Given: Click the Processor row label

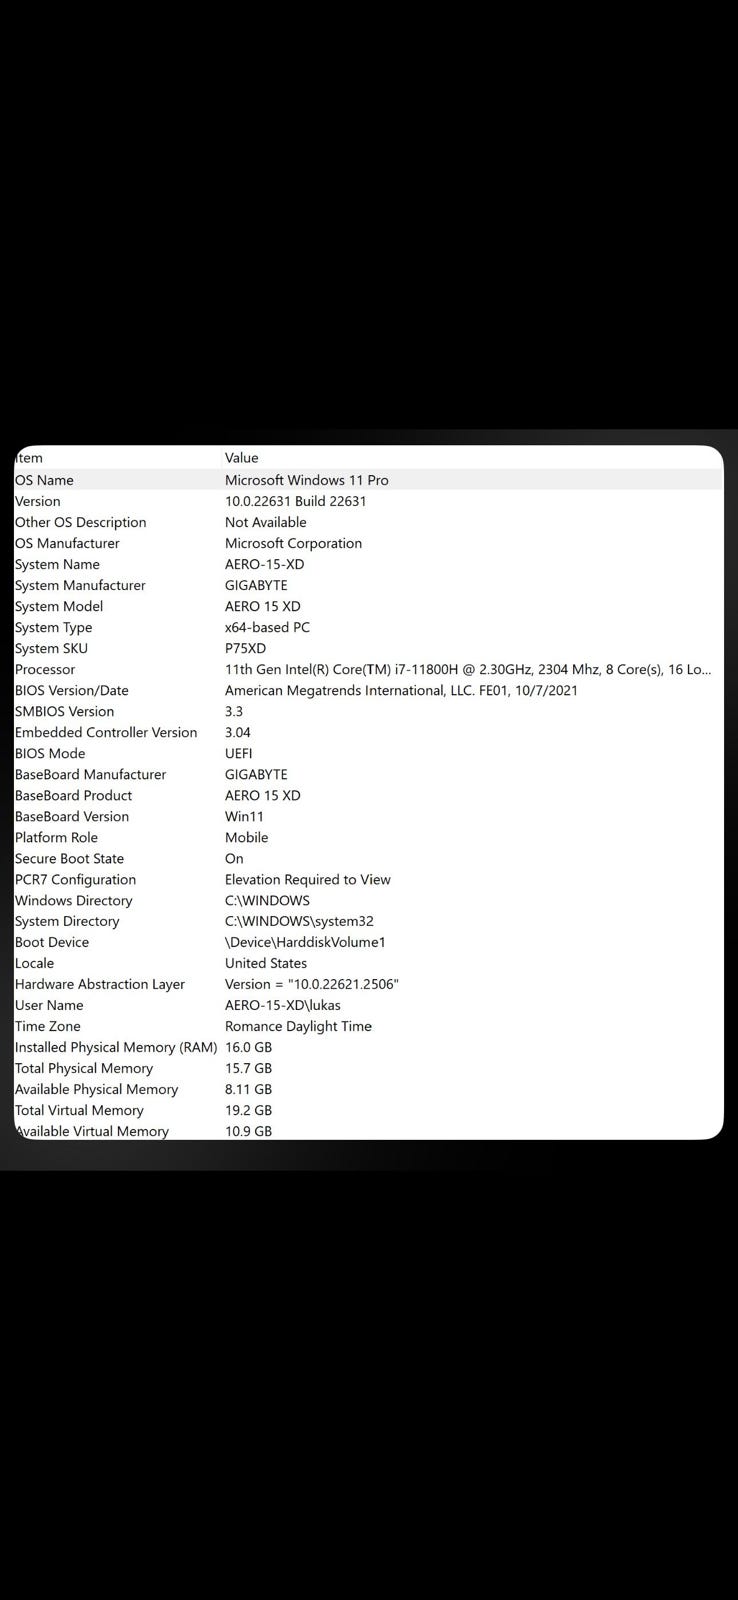Looking at the screenshot, I should [x=45, y=669].
